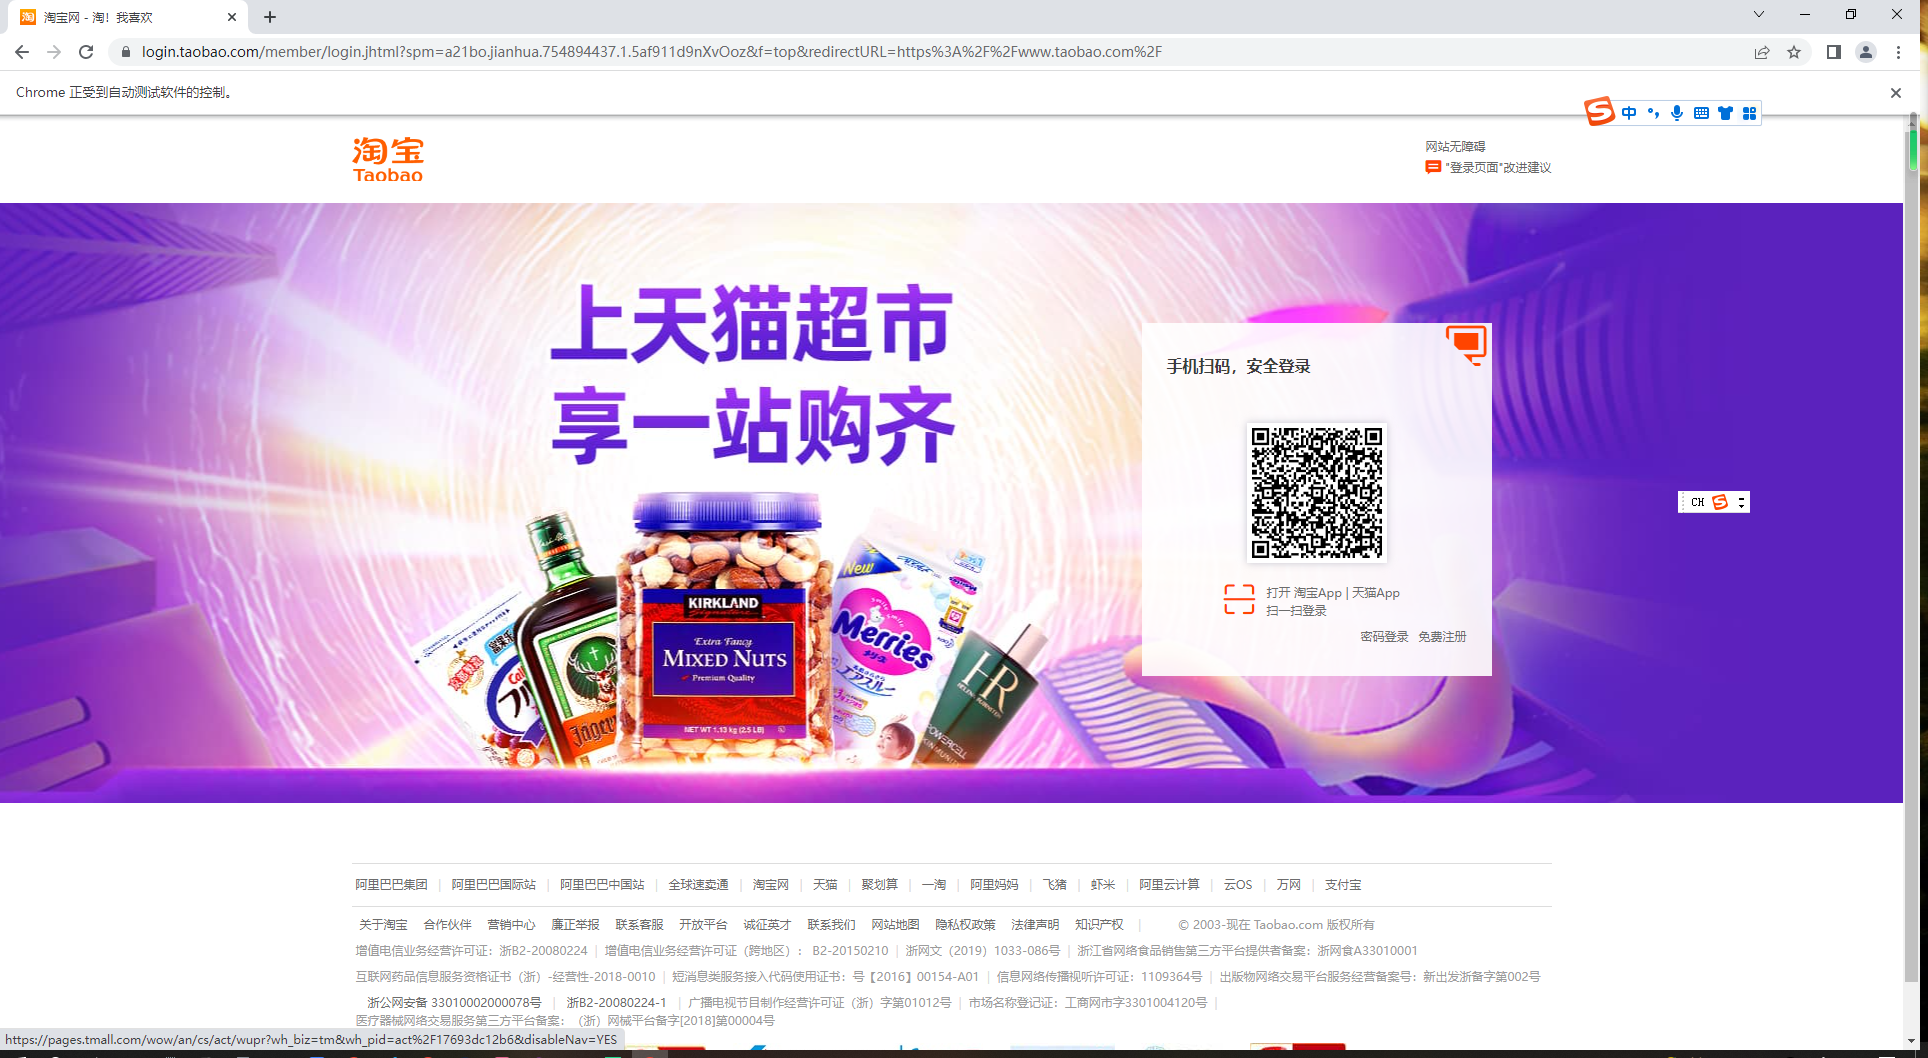Image resolution: width=1928 pixels, height=1058 pixels.
Task: Open 营销中心 link
Action: coord(511,925)
